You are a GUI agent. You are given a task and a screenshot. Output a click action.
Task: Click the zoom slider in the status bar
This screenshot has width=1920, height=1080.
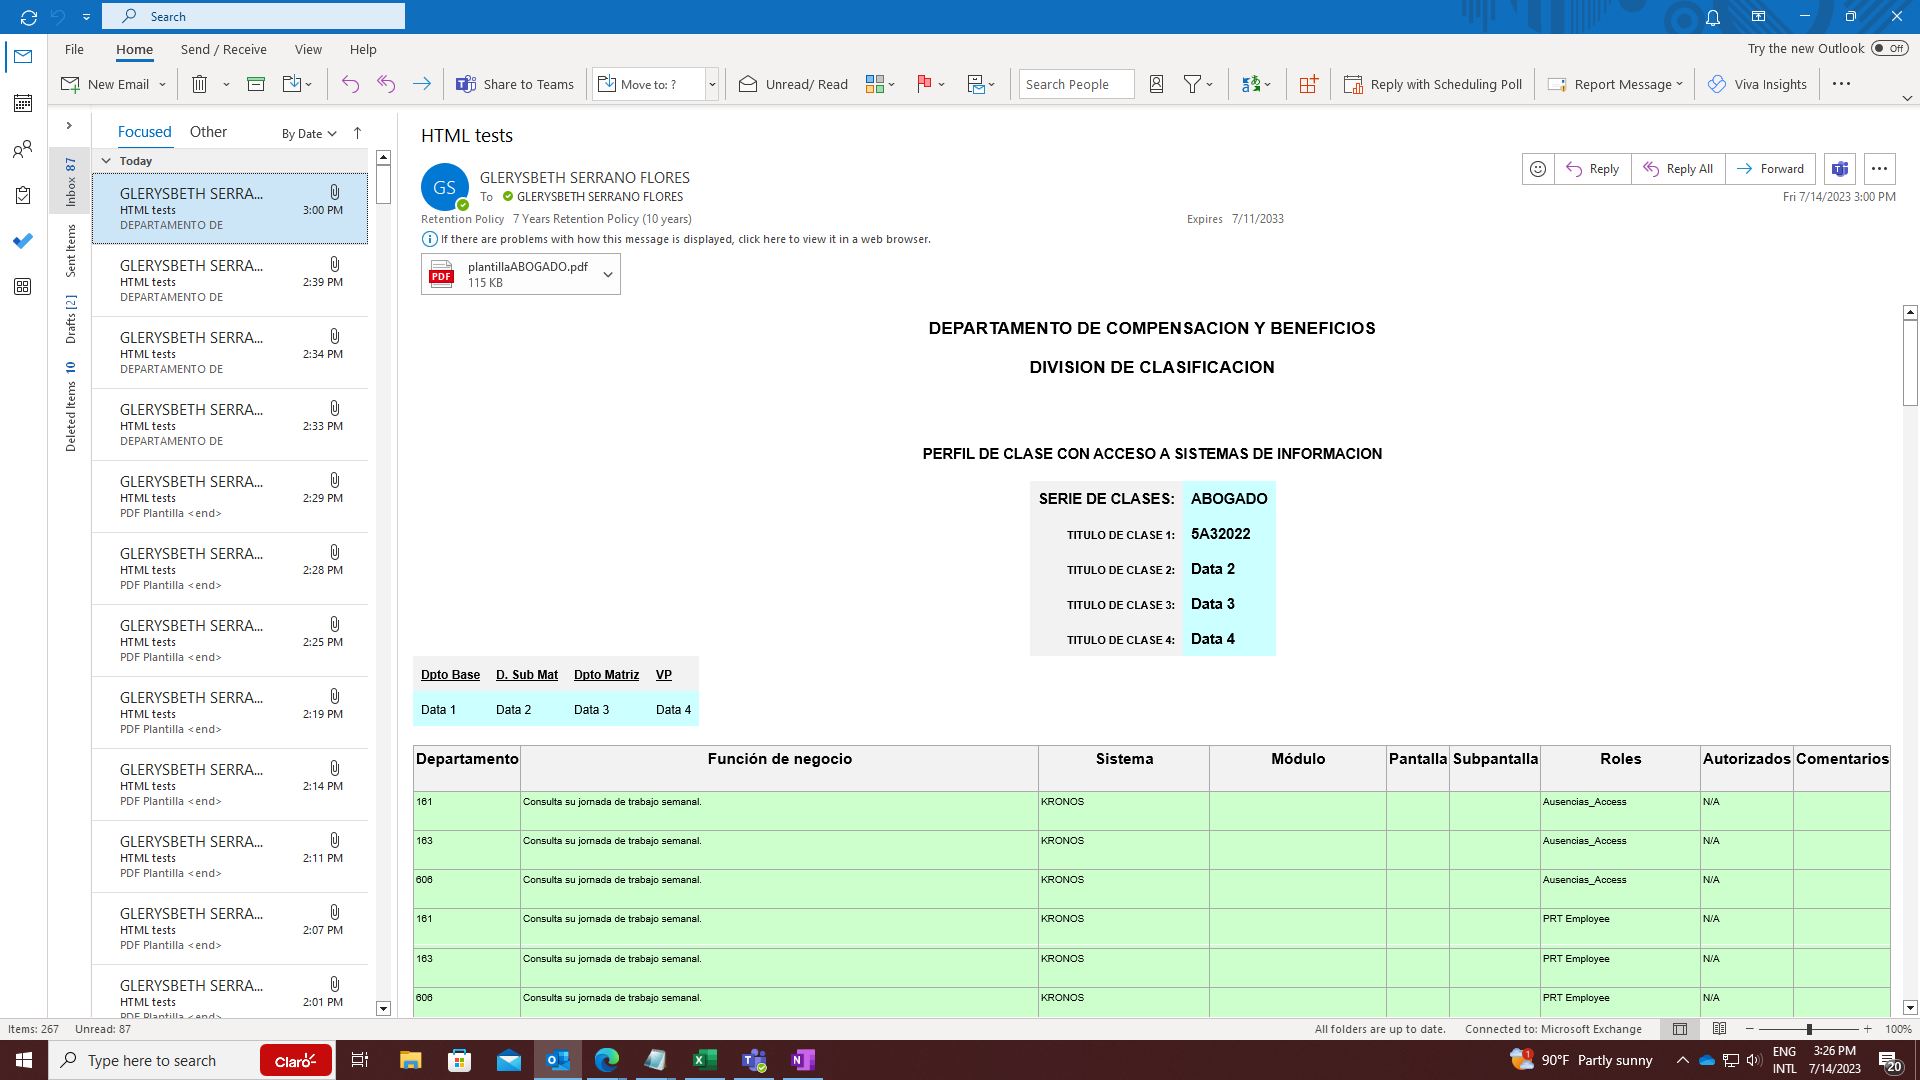[1808, 1029]
